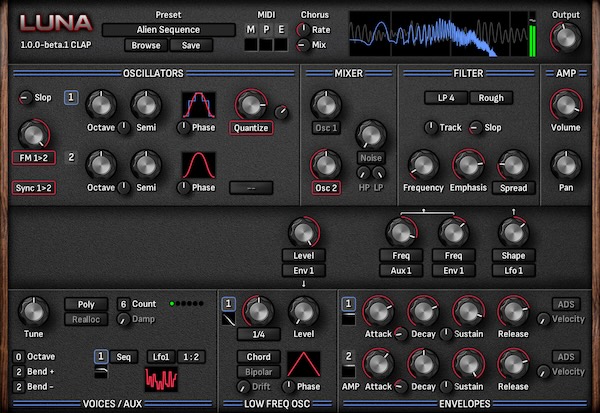The height and width of the screenshot is (413, 600).
Task: Open the LFO Chord mode dropdown
Action: pos(259,357)
